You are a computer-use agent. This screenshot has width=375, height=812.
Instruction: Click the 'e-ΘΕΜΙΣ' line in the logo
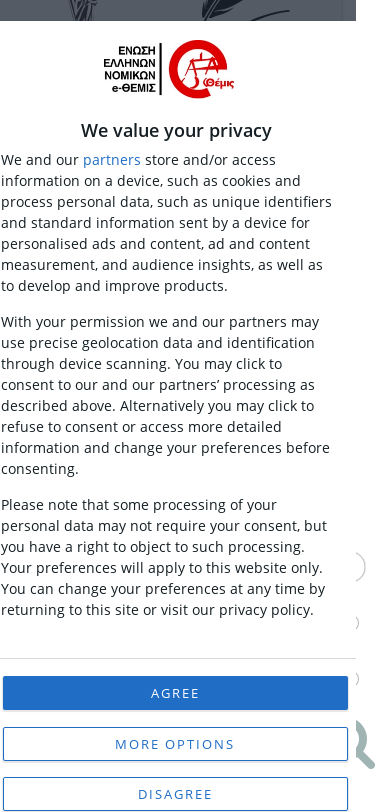(134, 88)
